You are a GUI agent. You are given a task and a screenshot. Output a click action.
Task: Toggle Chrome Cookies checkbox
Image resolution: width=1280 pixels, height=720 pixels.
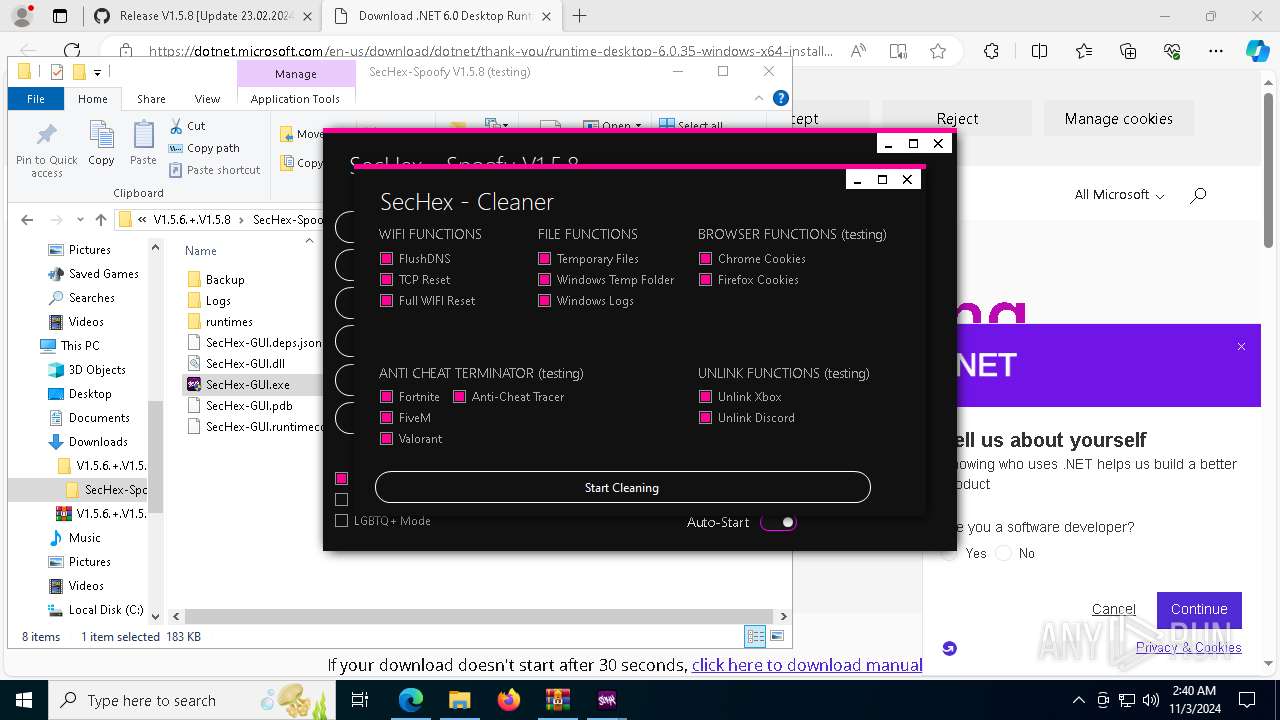pos(706,259)
